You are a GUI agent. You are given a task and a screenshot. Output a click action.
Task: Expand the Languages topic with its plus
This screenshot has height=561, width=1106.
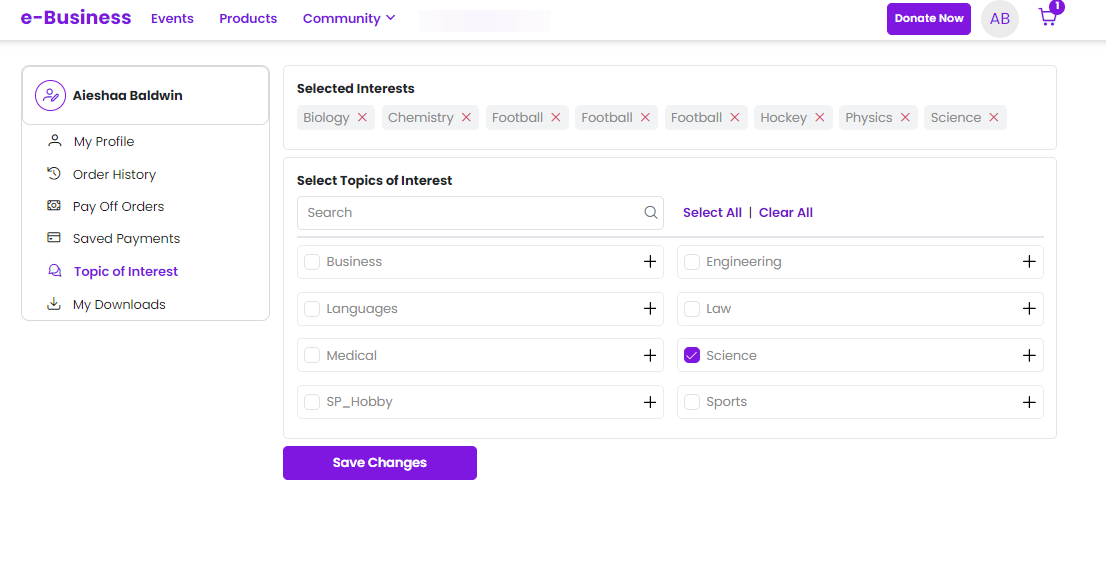[x=650, y=309]
